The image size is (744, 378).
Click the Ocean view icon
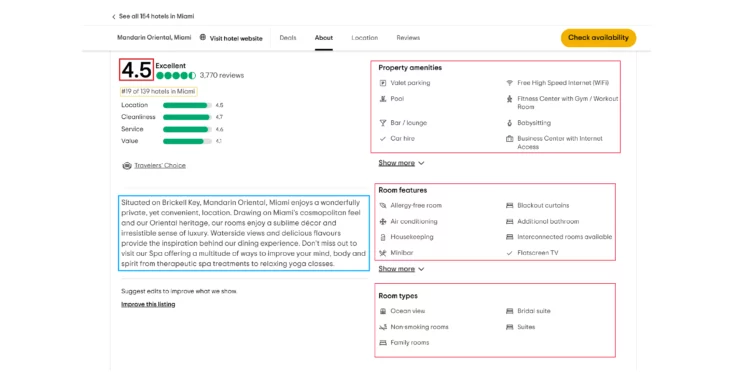pos(383,311)
